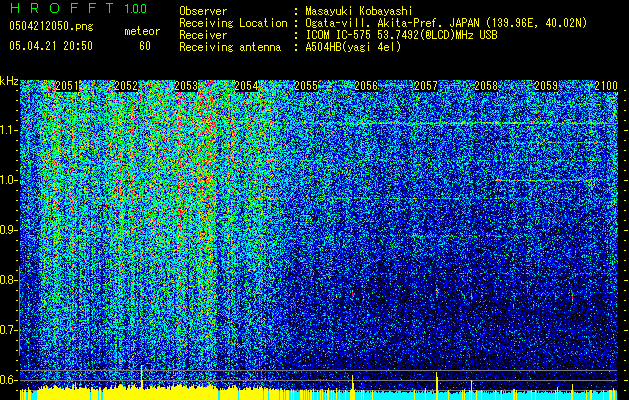Viewport: 629px width, 400px height.
Task: Select the file name 0504212050.png
Action: click(x=51, y=27)
